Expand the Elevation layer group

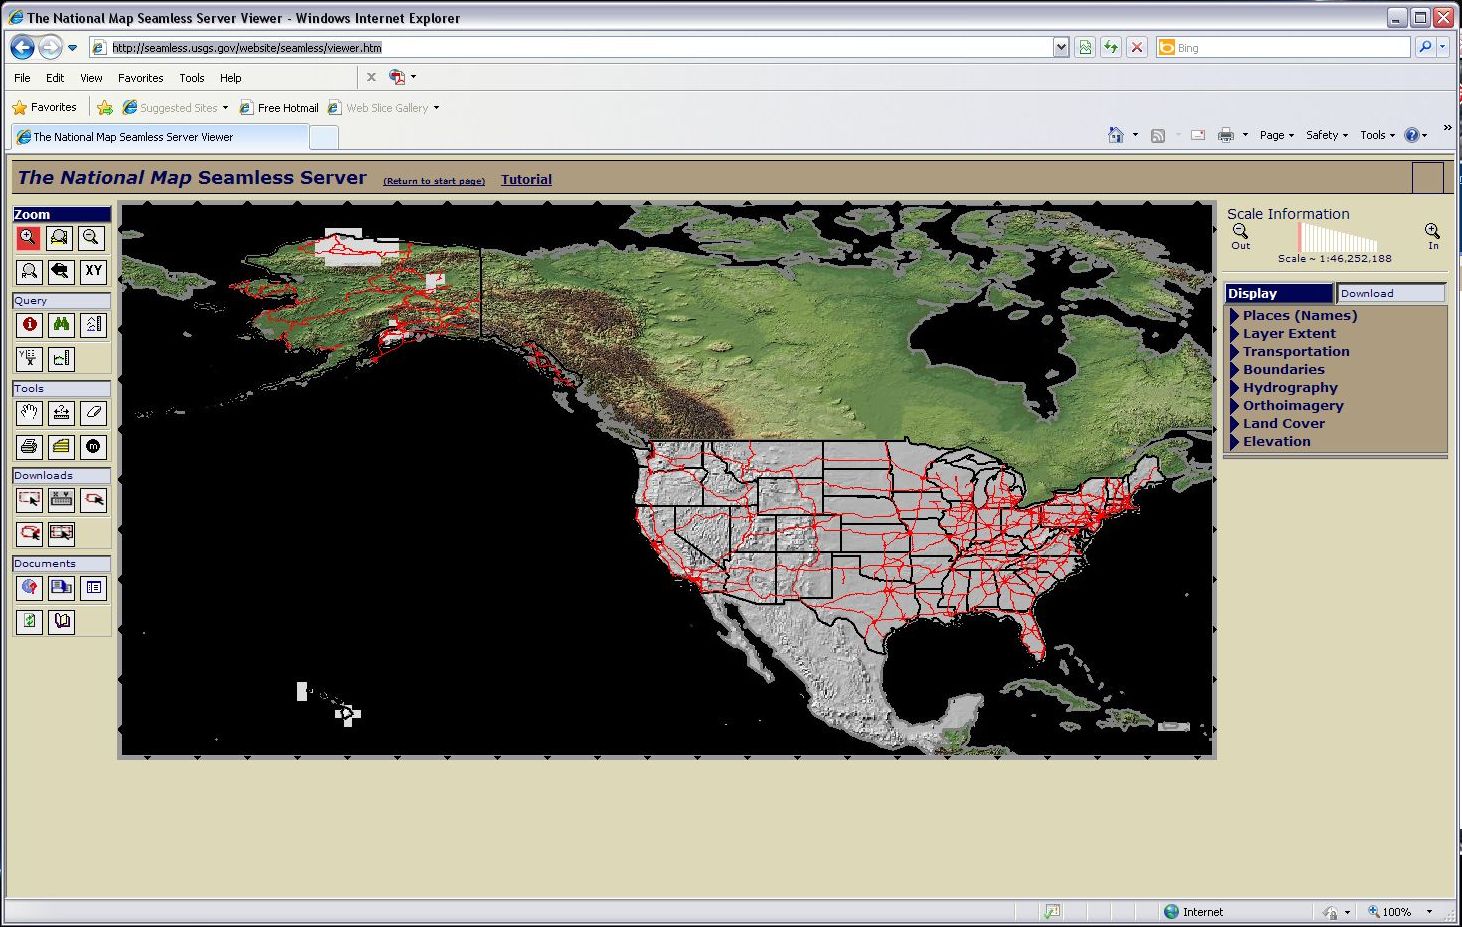[x=1276, y=441]
